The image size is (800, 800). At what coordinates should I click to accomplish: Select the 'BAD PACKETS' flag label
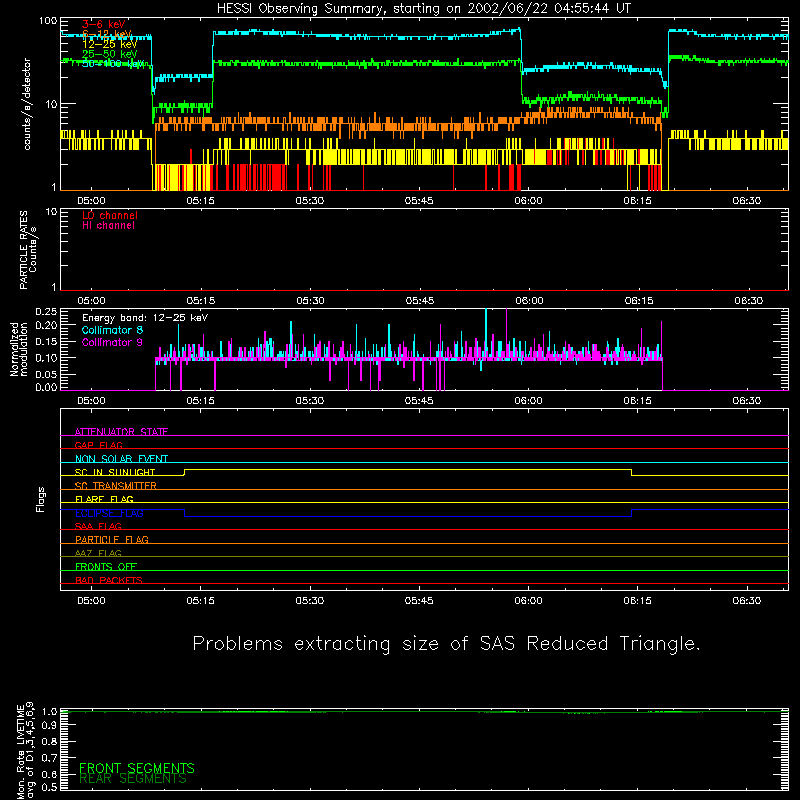[x=109, y=580]
